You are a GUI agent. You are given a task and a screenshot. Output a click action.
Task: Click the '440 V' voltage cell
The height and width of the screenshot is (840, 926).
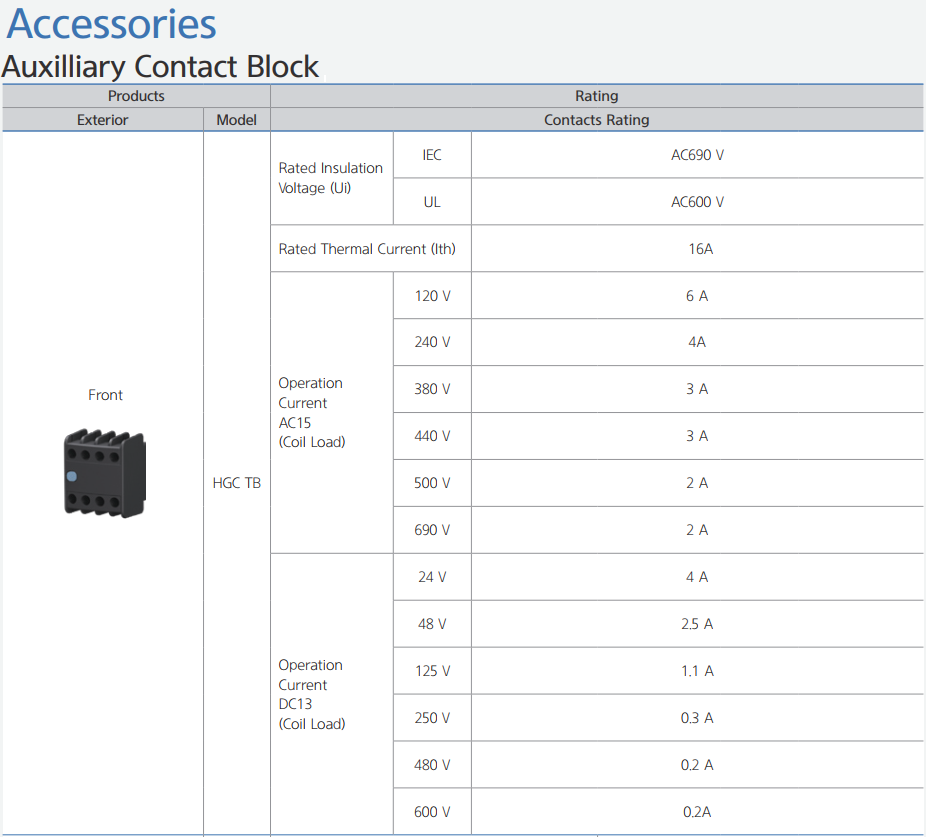(432, 436)
